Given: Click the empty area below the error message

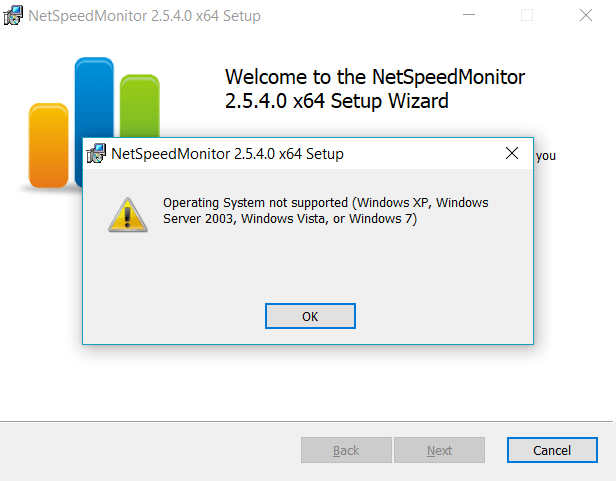Looking at the screenshot, I should click(x=308, y=265).
